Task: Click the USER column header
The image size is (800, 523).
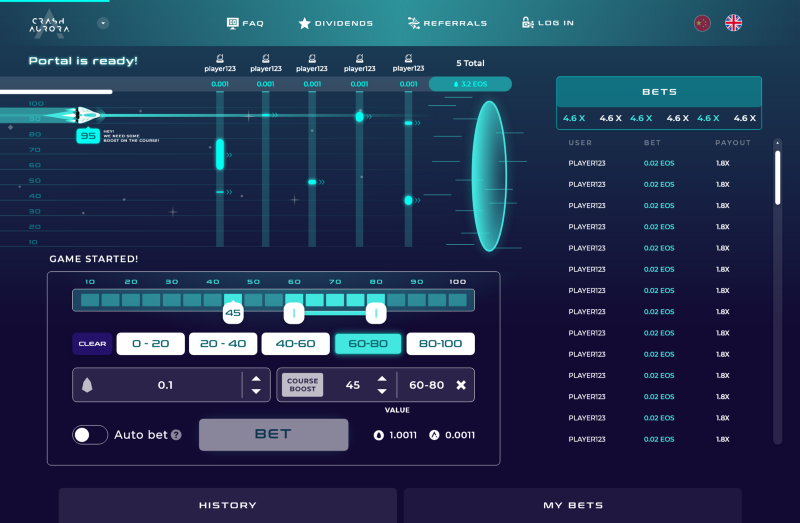Action: (x=580, y=143)
